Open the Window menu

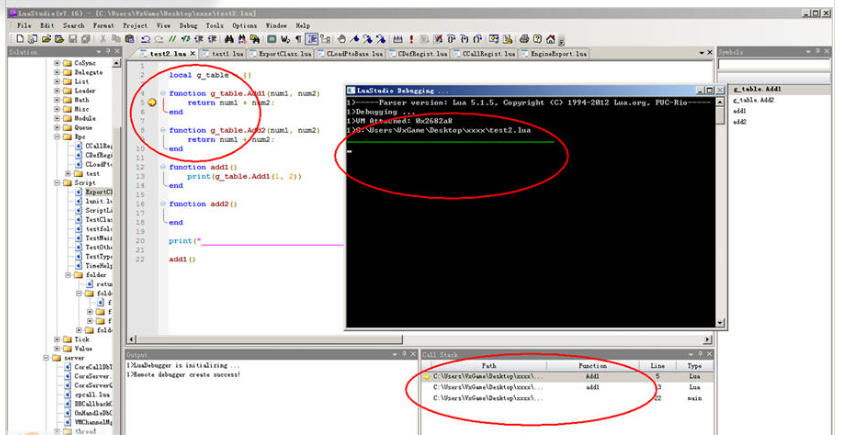(276, 25)
